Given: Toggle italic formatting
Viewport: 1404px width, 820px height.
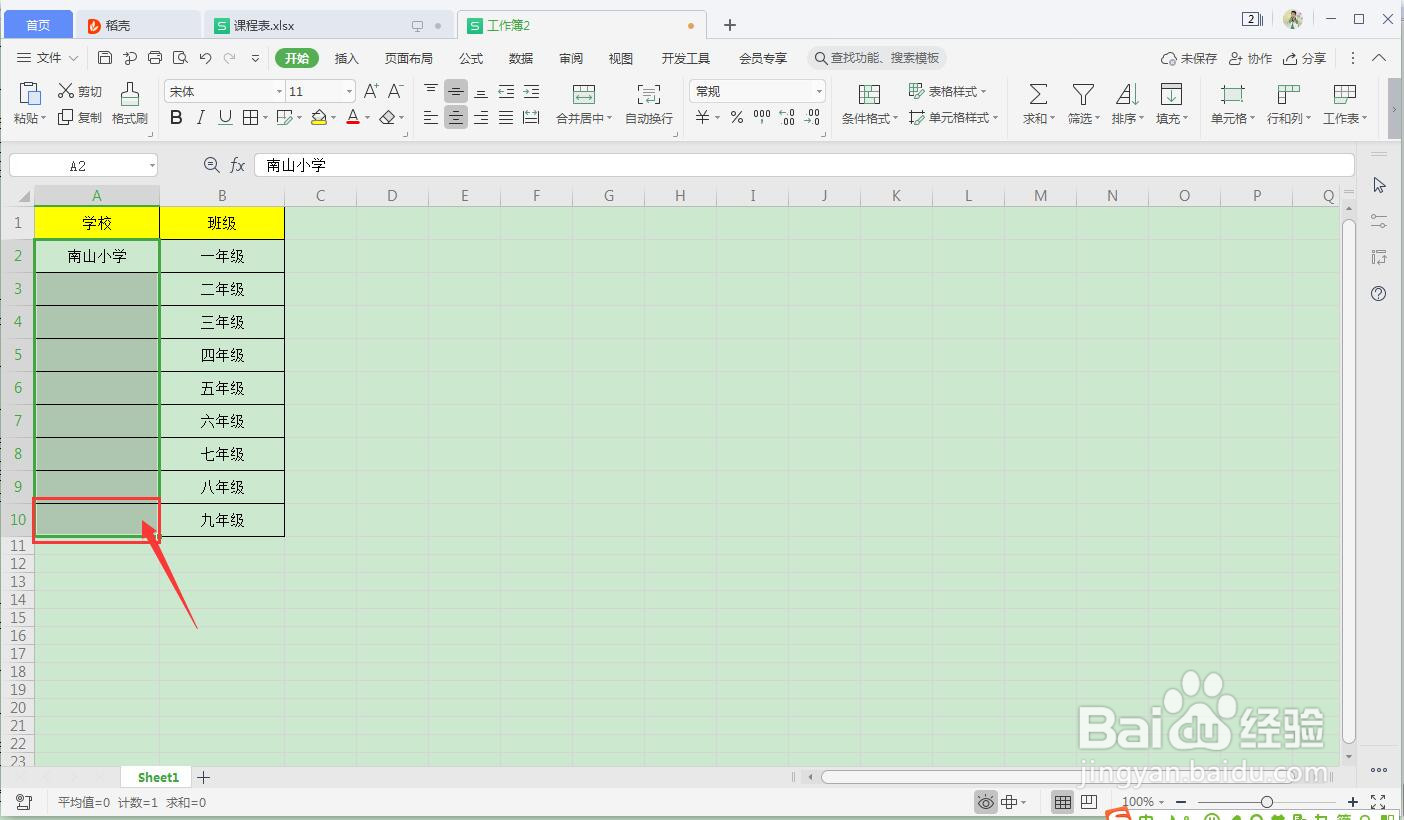Looking at the screenshot, I should (199, 117).
